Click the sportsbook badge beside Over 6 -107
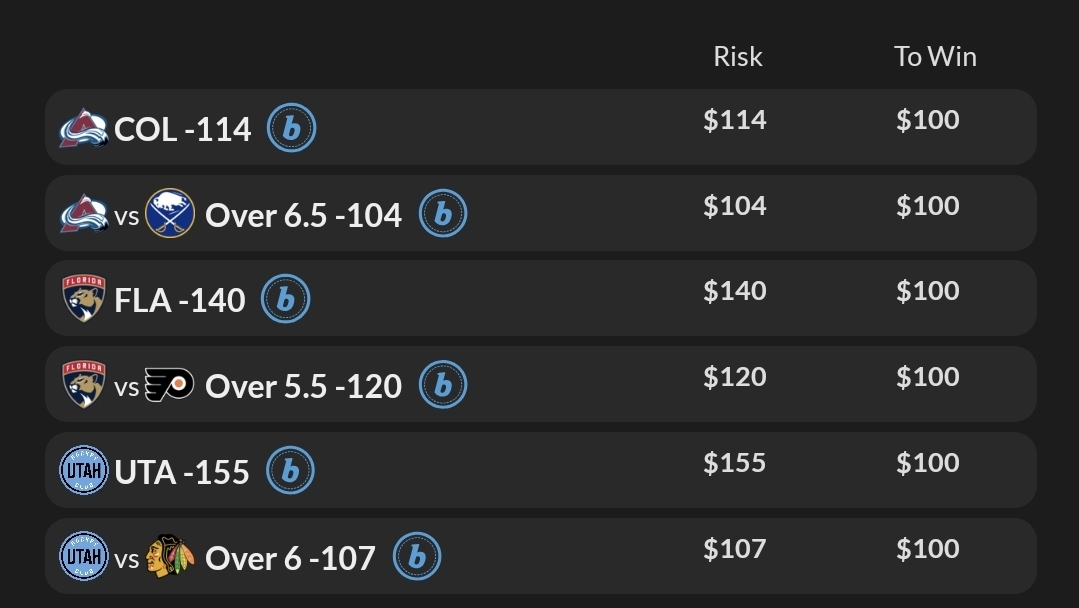The image size is (1079, 608). [x=416, y=557]
